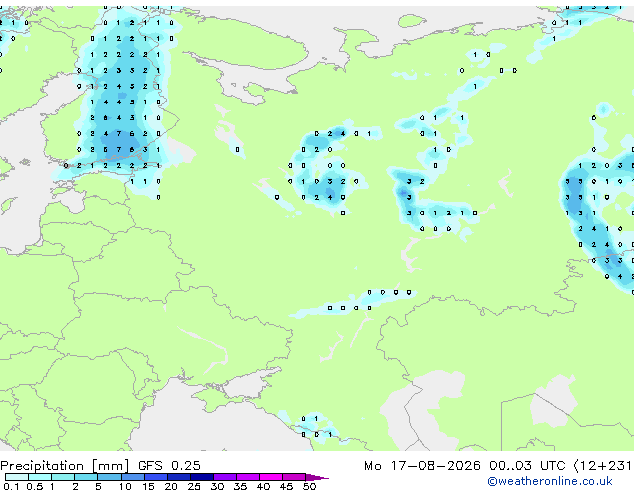Click the '(12+231' forecast run label
Image resolution: width=634 pixels, height=490 pixels.
[603, 466]
